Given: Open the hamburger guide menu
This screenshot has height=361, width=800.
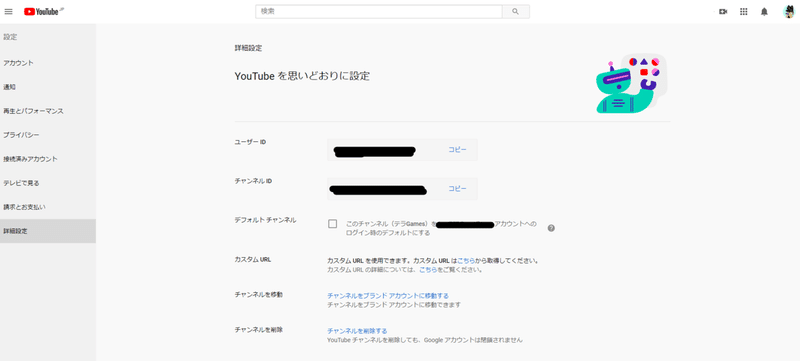Looking at the screenshot, I should [x=9, y=12].
